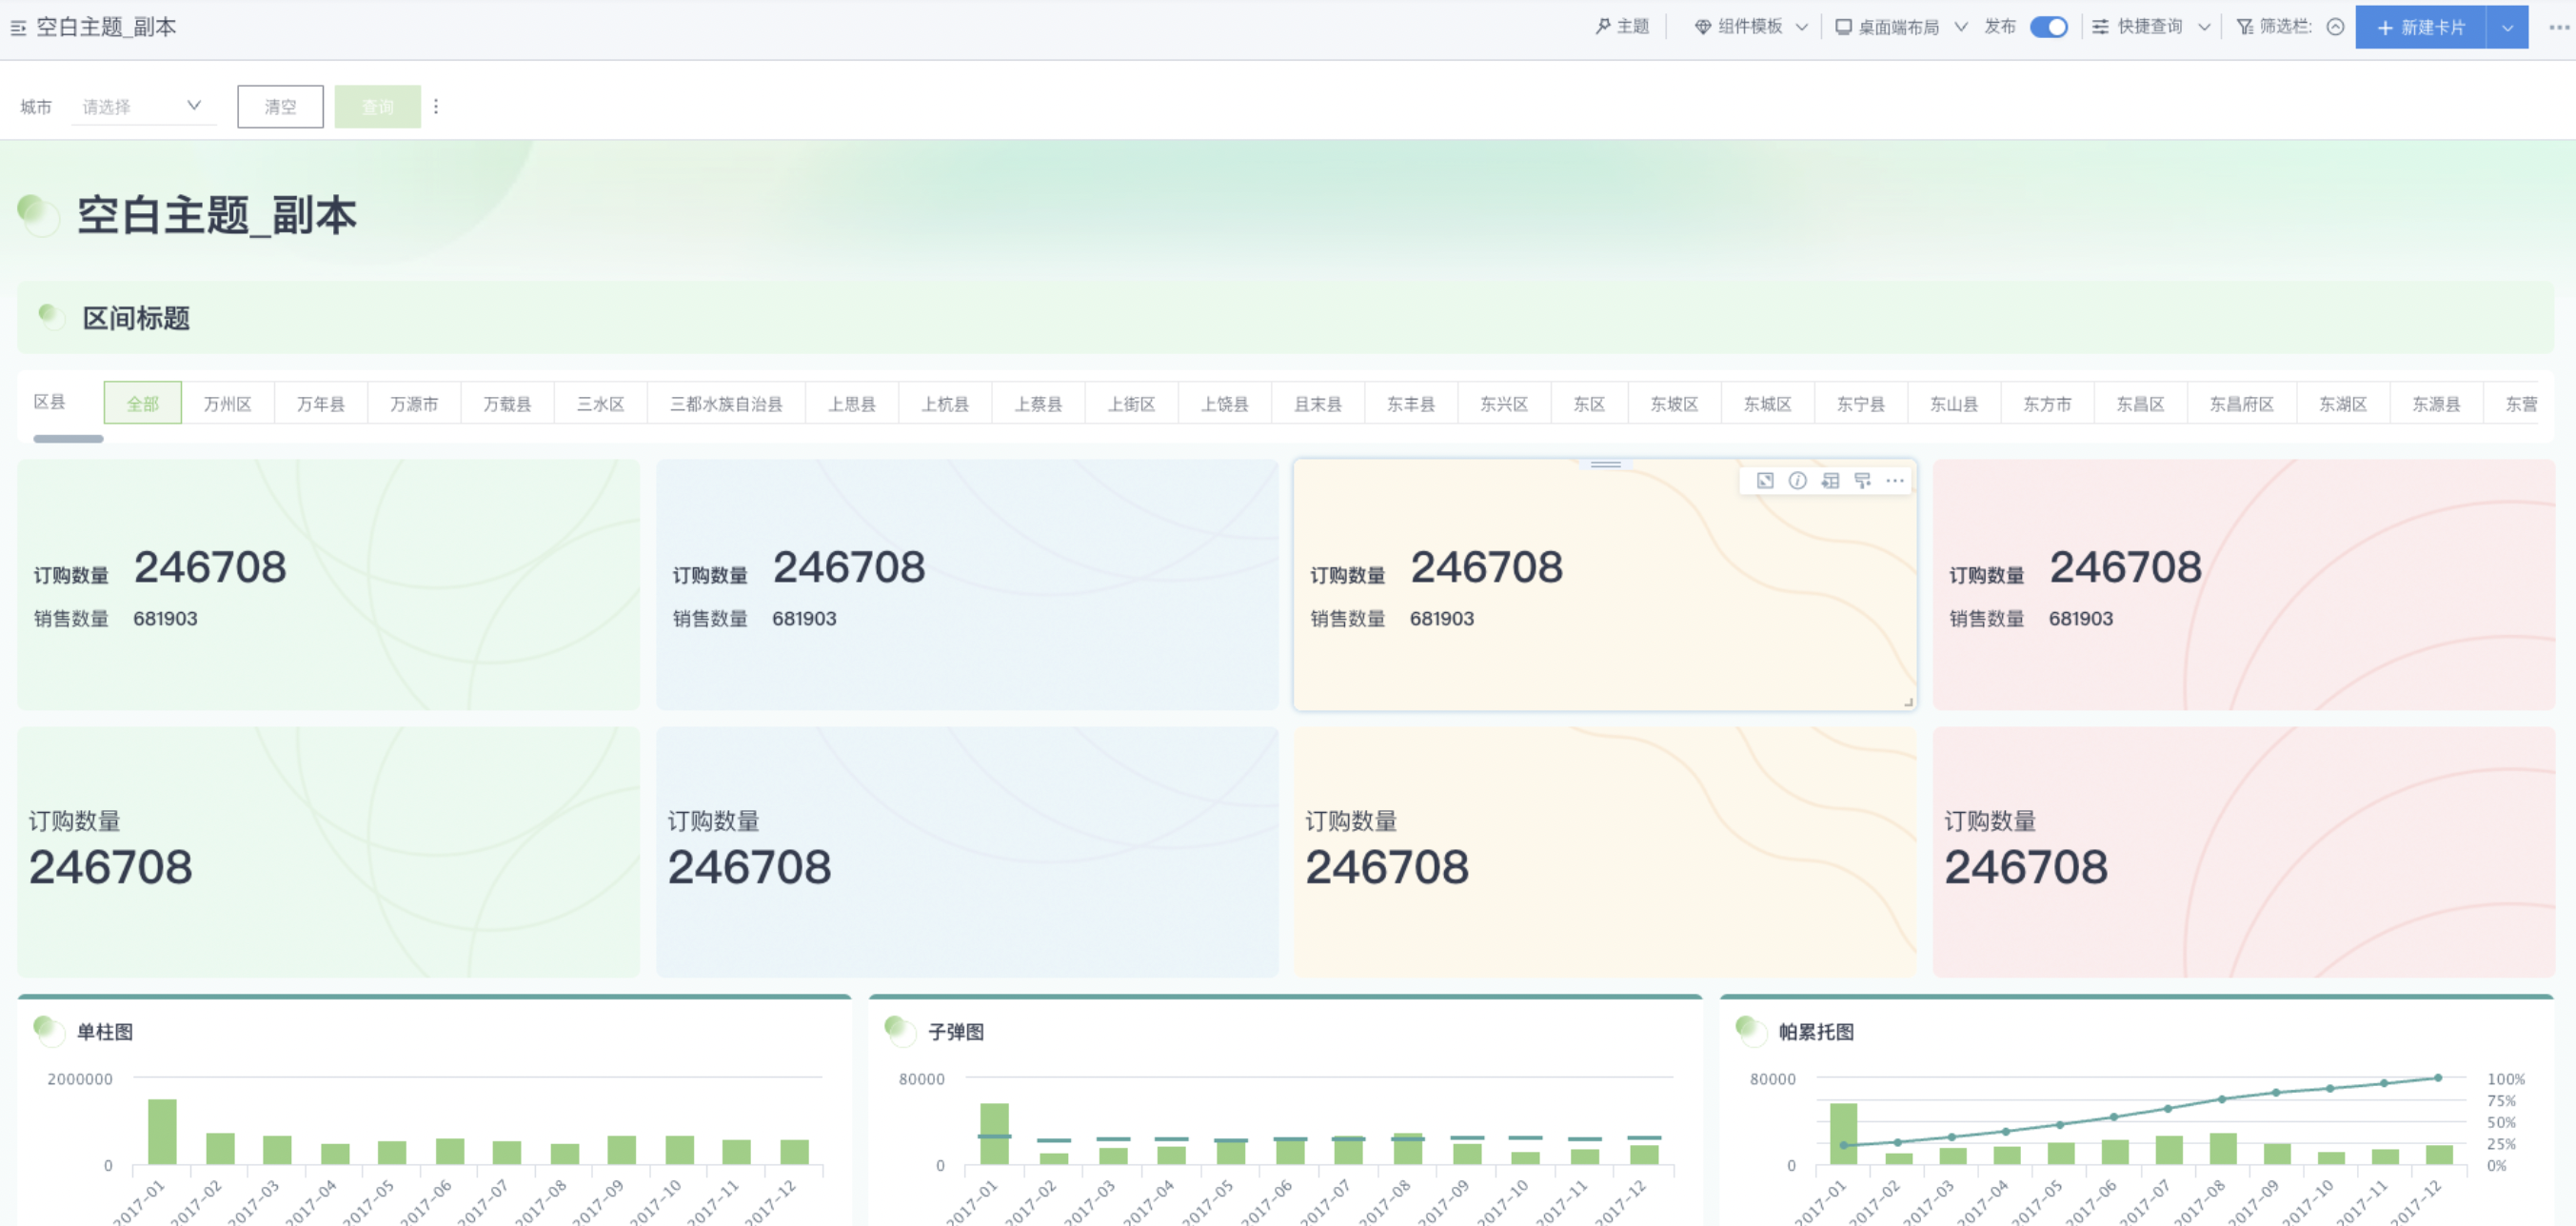Click the 空白主题_副本 title in the top bar

pyautogui.click(x=106, y=27)
